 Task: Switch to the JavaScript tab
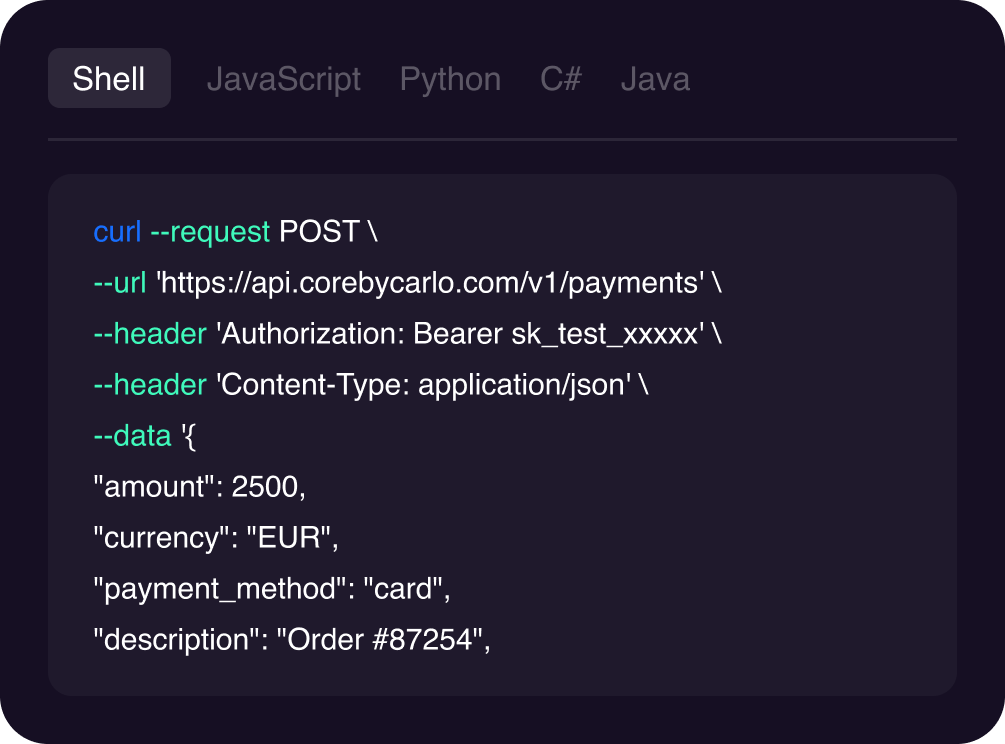pyautogui.click(x=284, y=78)
